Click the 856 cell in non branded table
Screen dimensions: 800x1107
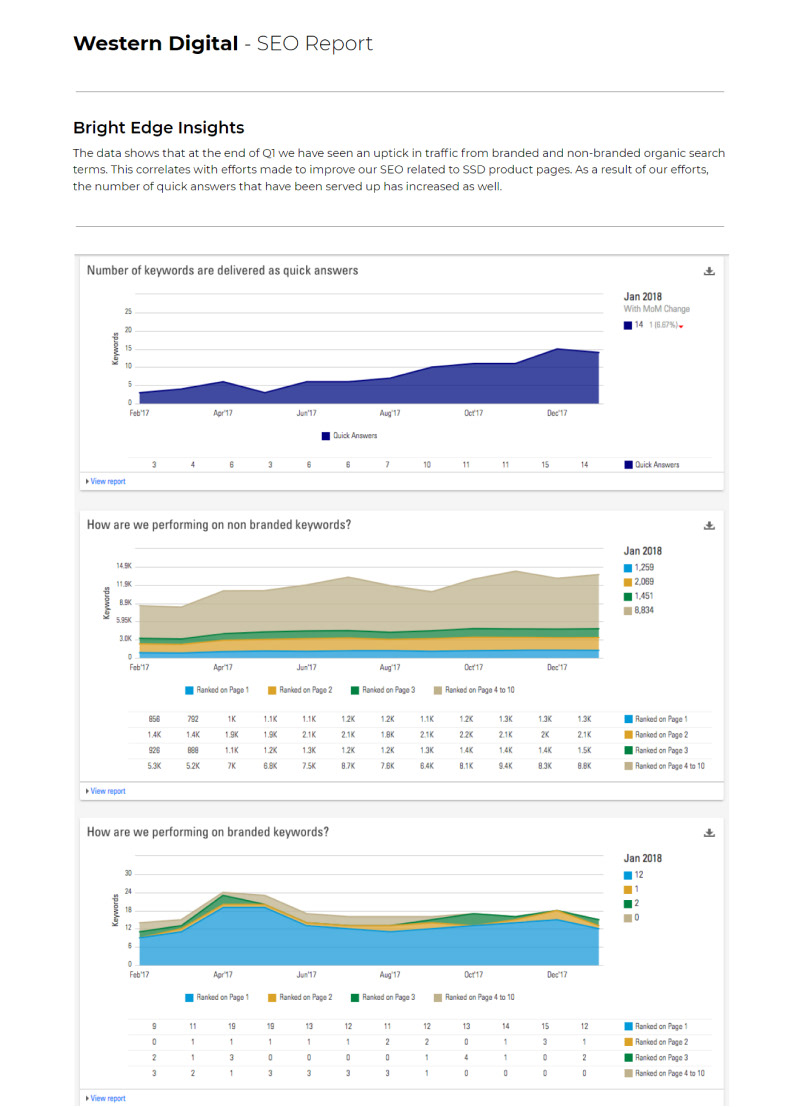(154, 719)
